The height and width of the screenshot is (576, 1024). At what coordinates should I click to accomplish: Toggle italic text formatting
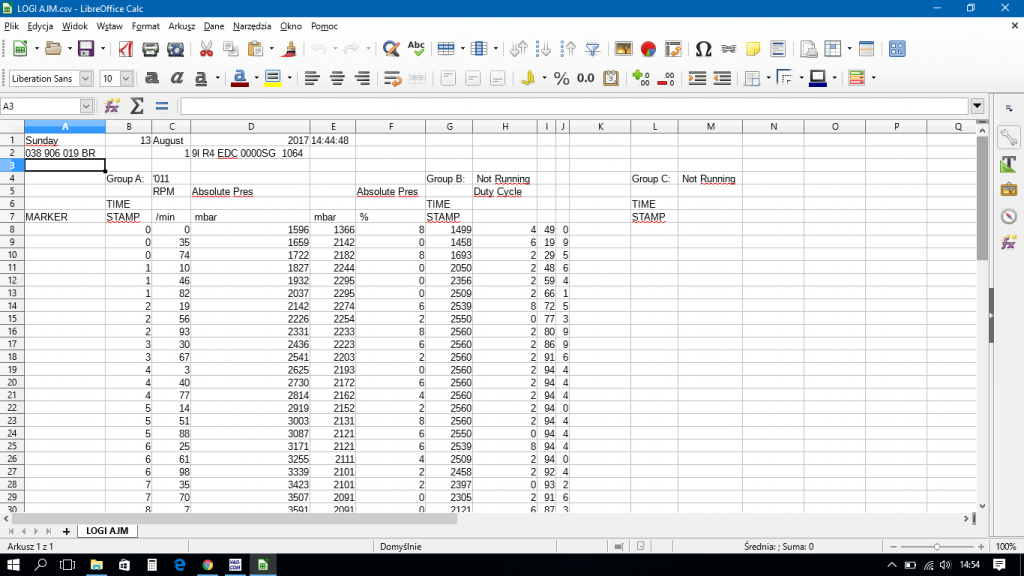pos(176,78)
